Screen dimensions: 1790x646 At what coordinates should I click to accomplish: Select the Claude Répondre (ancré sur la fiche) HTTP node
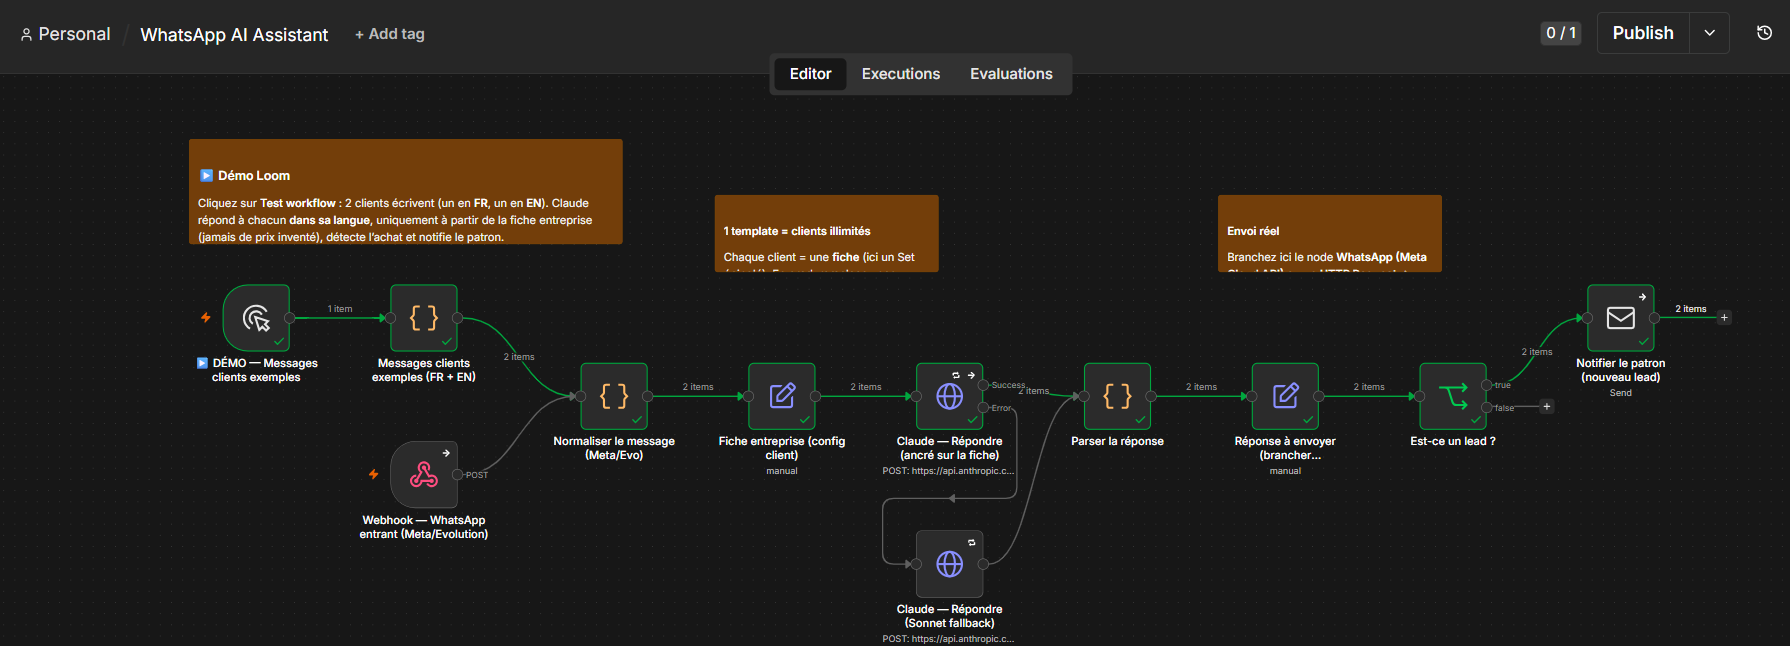[950, 396]
